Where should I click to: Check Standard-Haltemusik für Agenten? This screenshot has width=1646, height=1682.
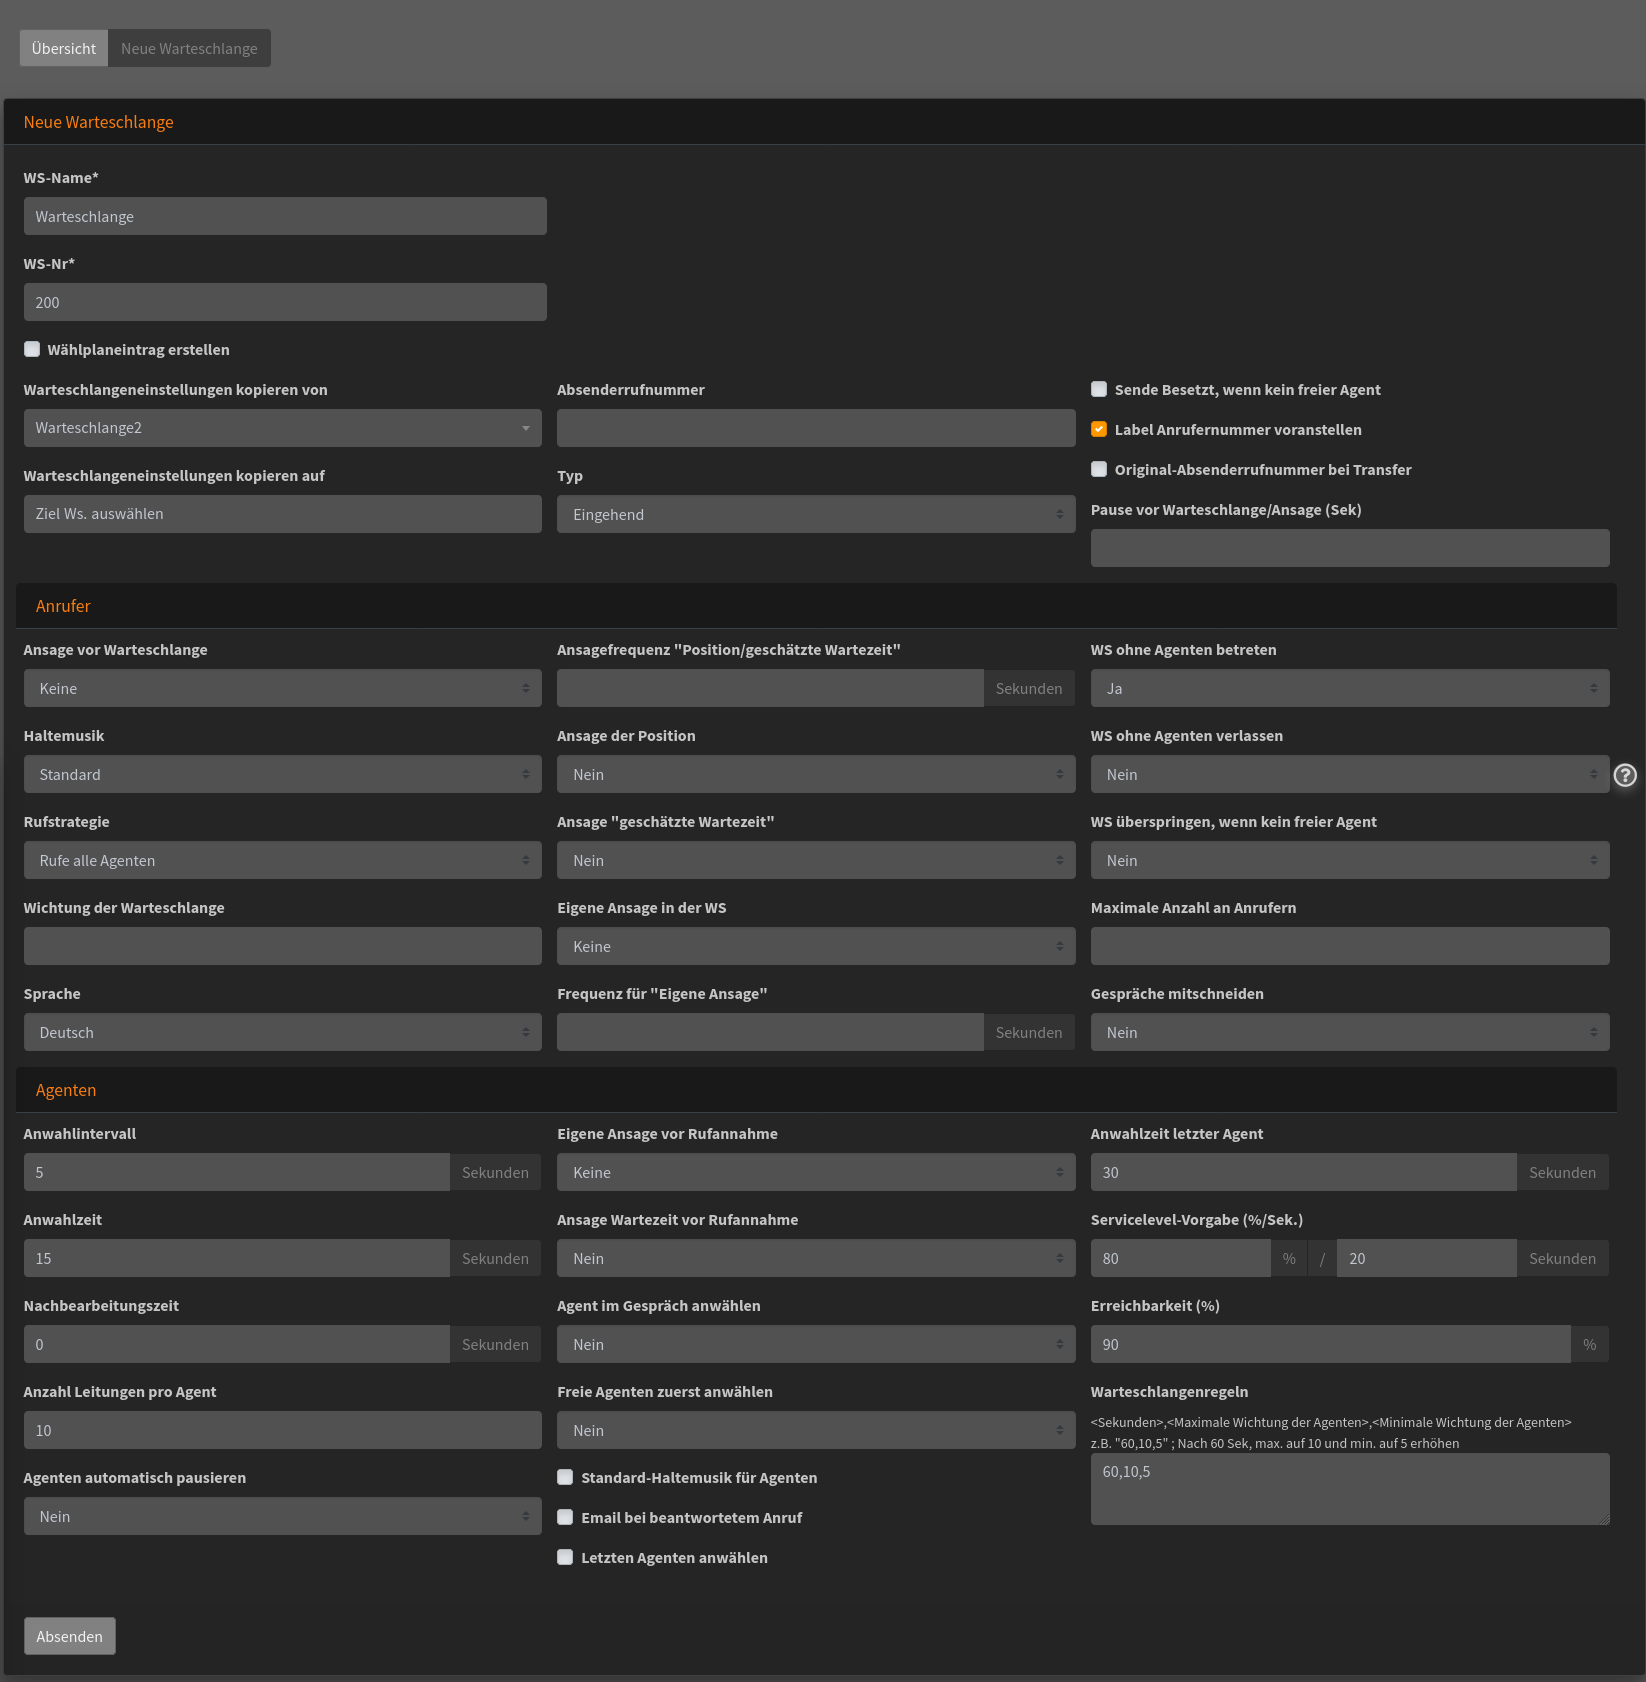565,1477
